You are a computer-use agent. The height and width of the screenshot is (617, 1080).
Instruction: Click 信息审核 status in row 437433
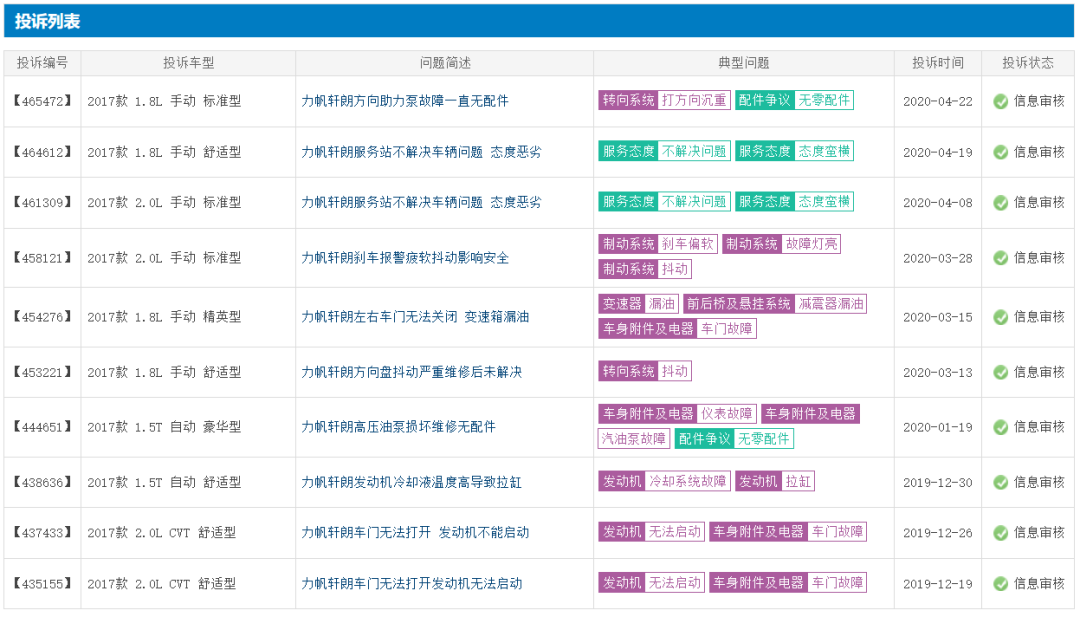click(x=1039, y=532)
